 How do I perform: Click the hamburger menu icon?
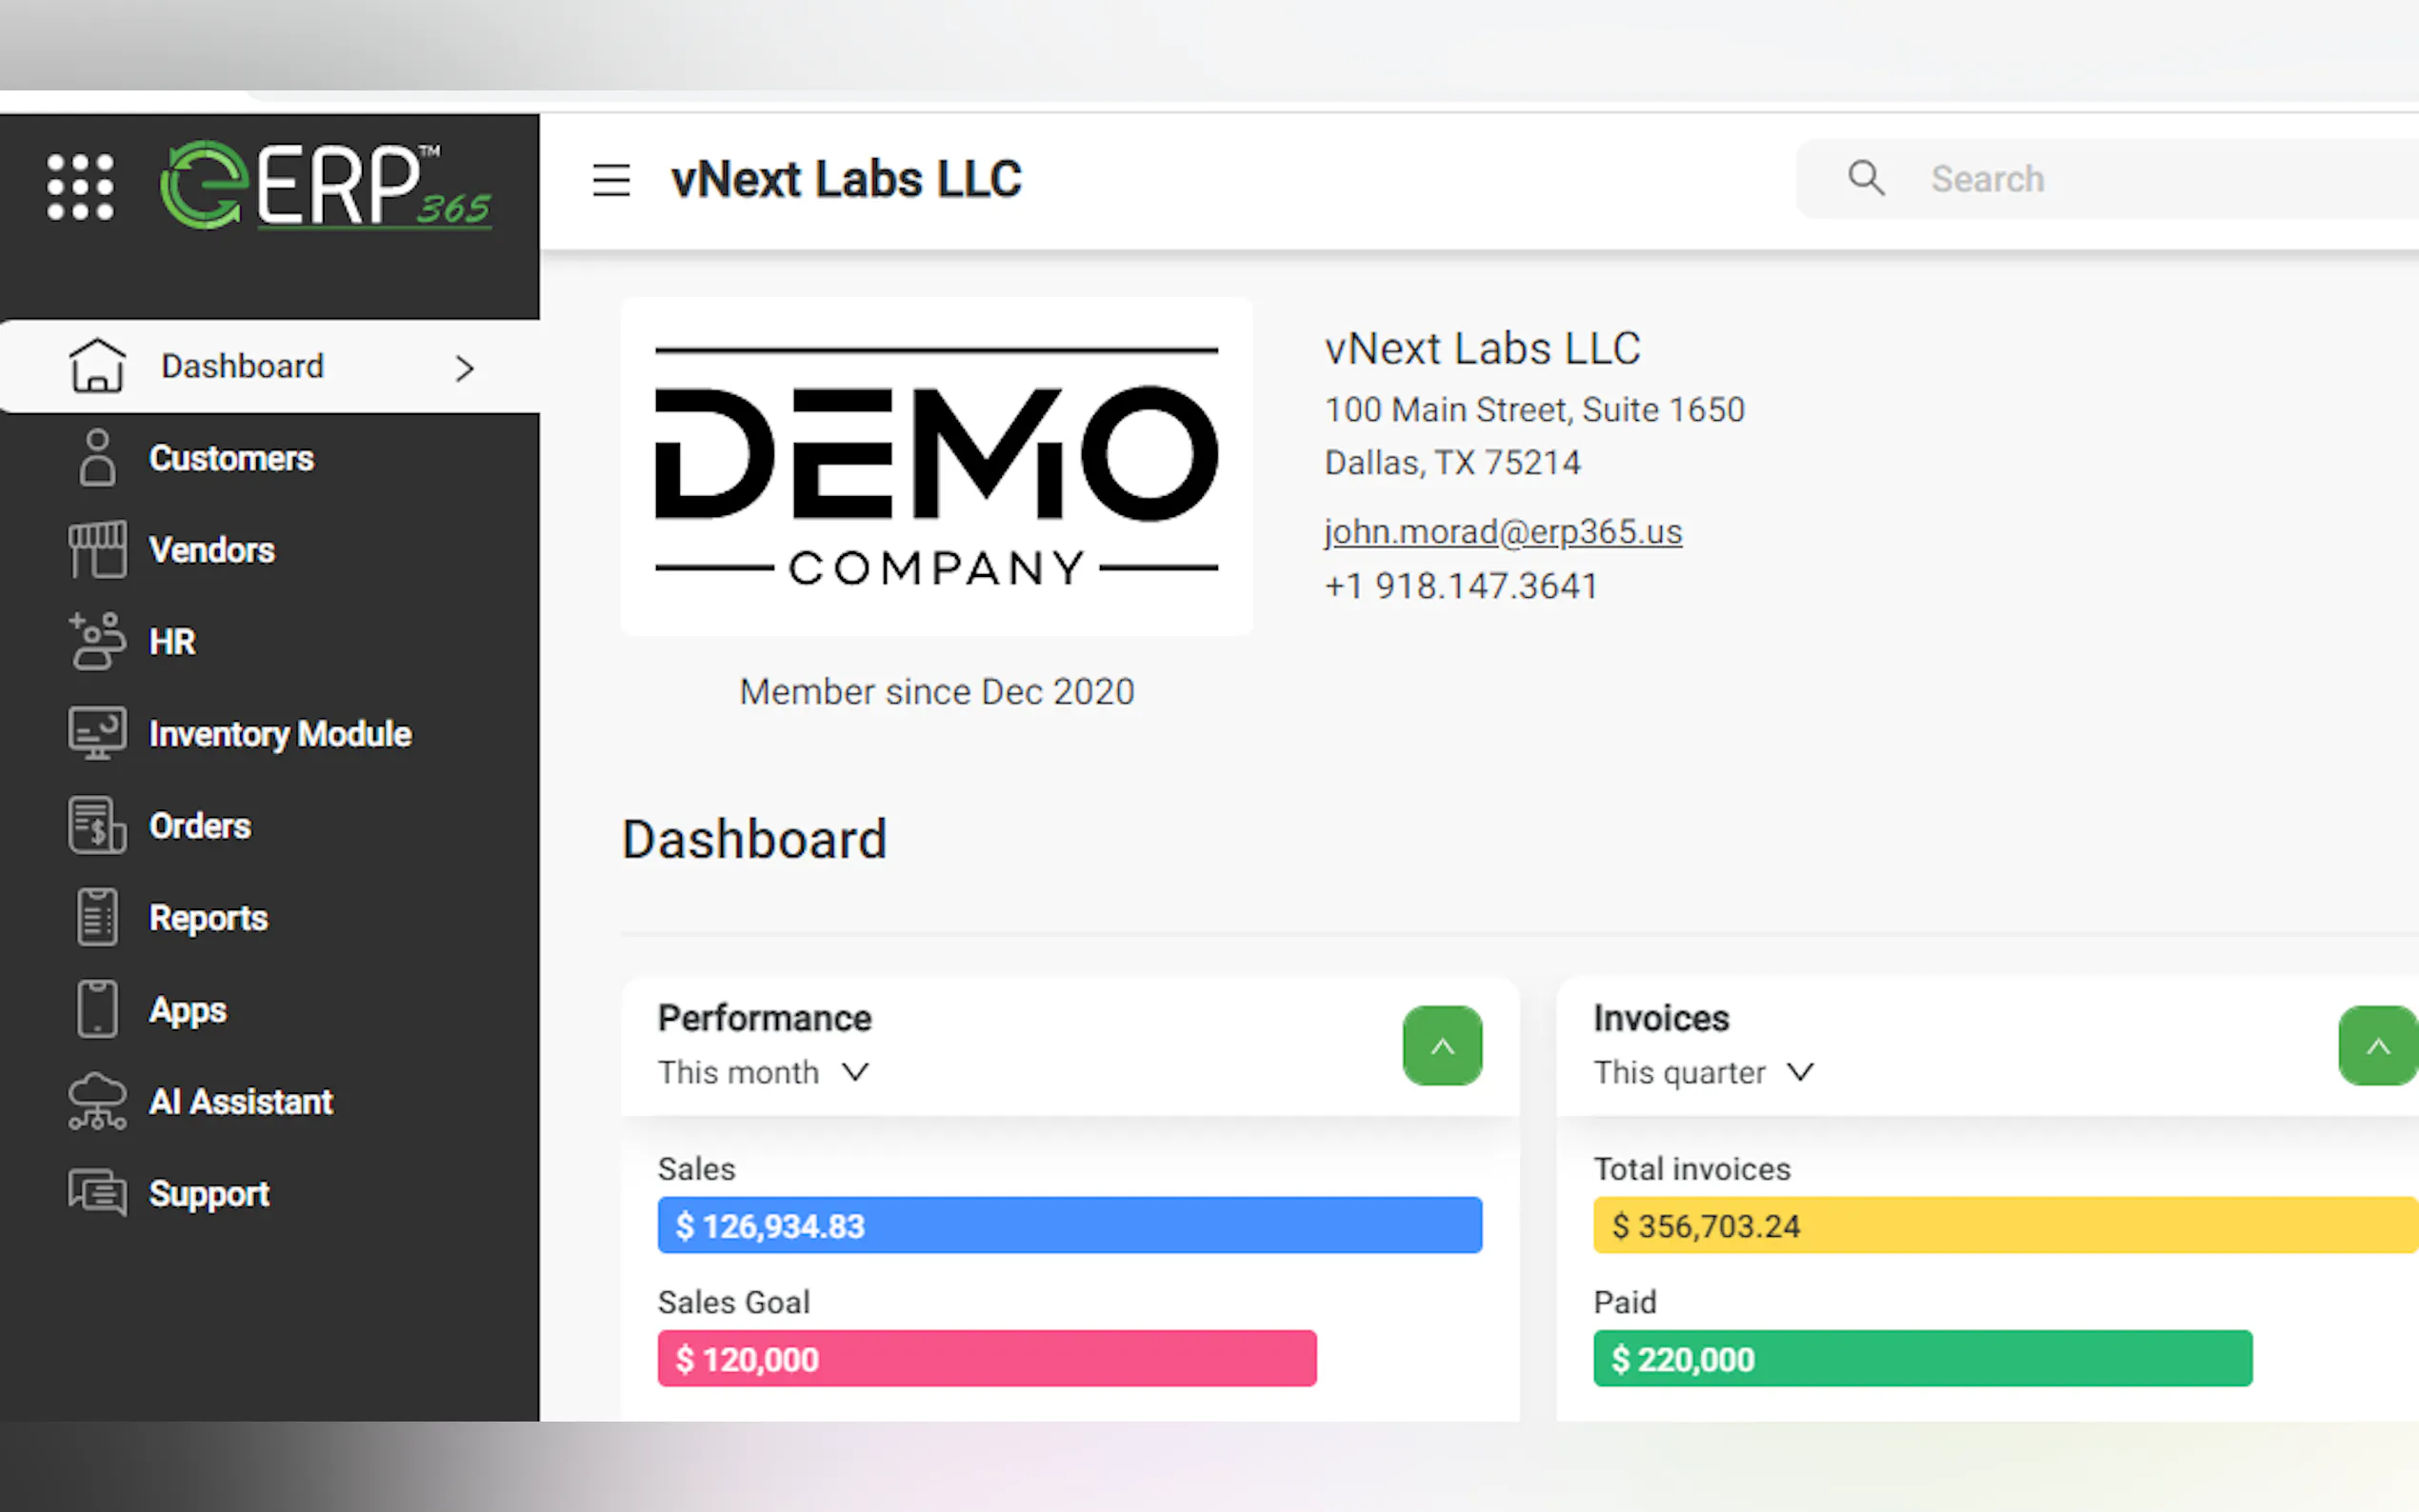[x=611, y=180]
